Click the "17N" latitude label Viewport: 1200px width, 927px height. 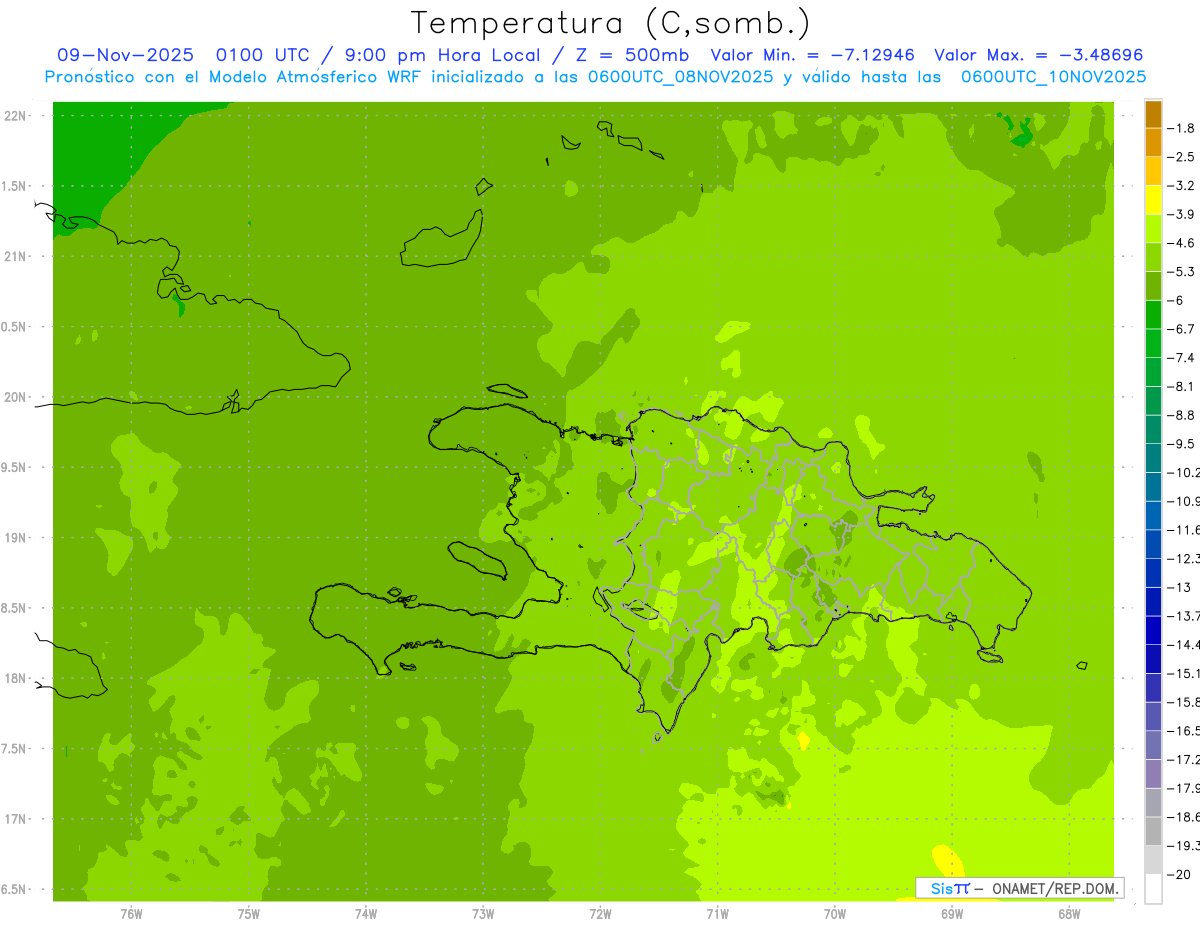click(x=14, y=819)
